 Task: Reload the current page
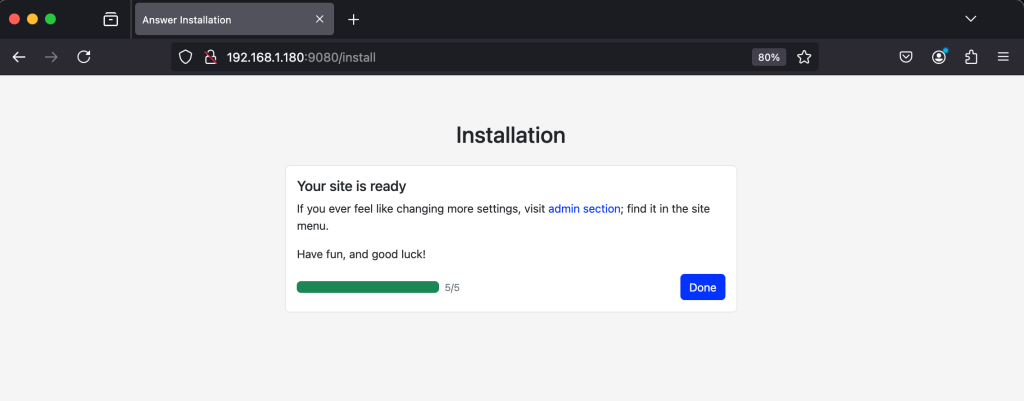(84, 57)
